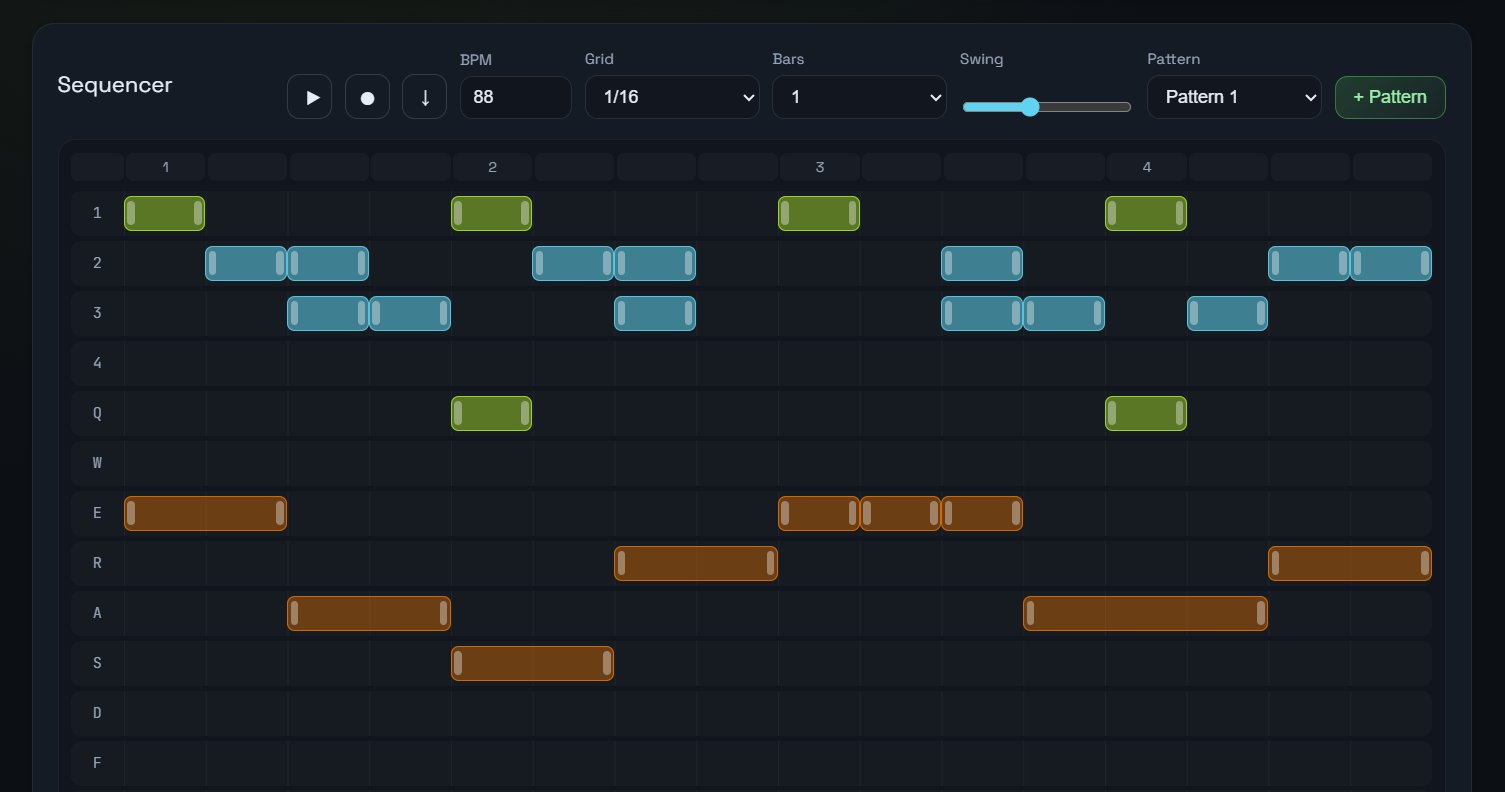Screen dimensions: 1505x792
Task: Click the E track row label
Action: [96, 513]
